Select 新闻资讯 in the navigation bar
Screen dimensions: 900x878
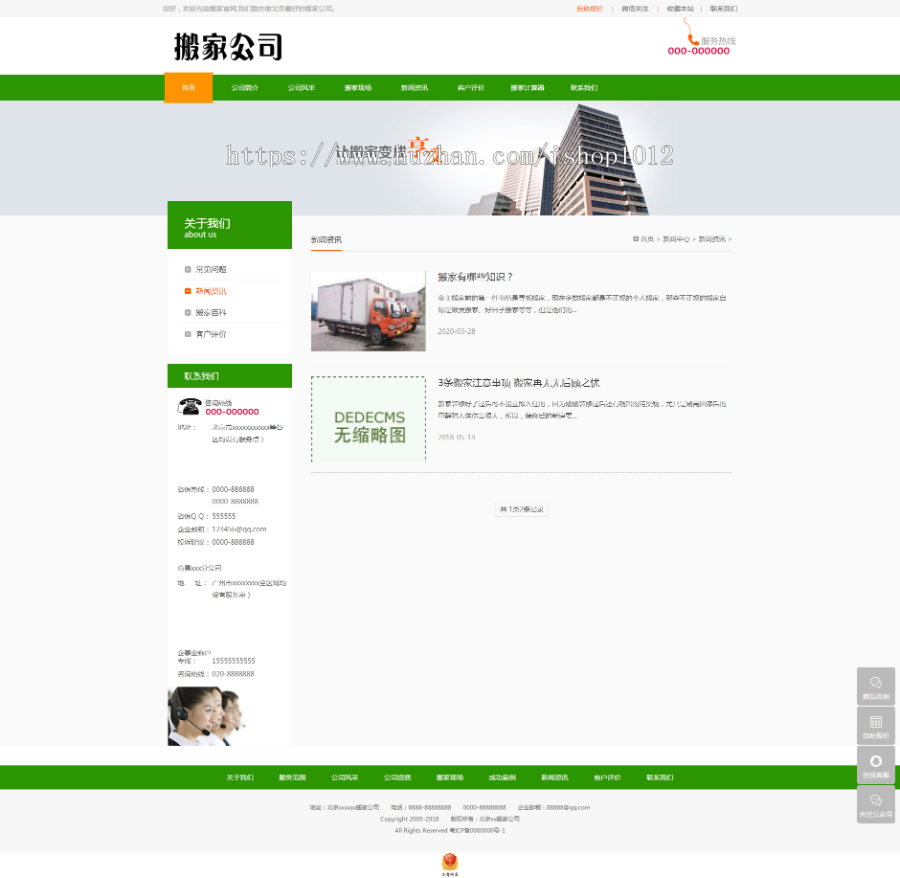[x=415, y=88]
